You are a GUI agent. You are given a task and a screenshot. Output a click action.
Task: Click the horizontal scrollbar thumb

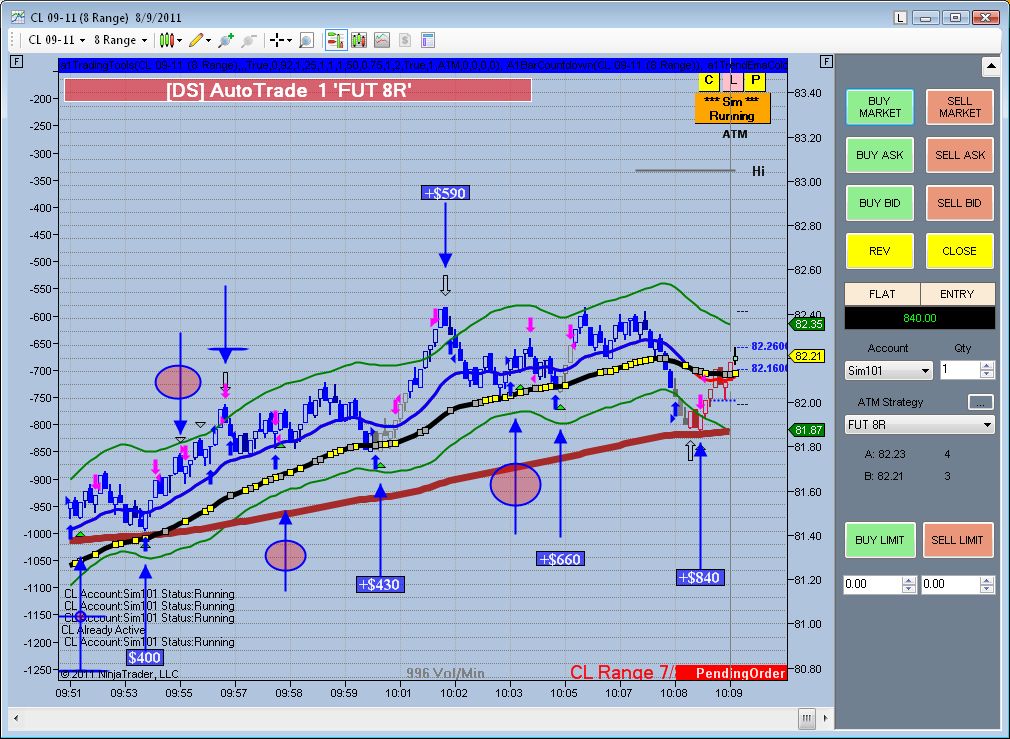pyautogui.click(x=806, y=718)
